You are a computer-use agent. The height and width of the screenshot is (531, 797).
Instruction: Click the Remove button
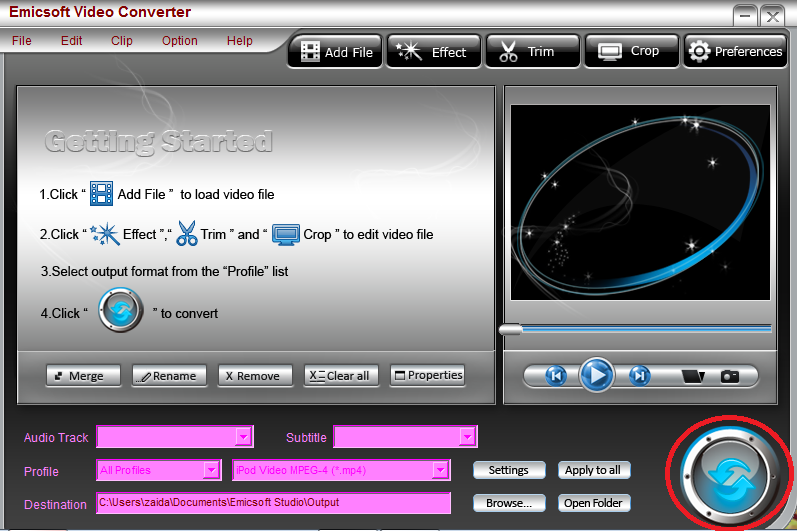pos(255,376)
